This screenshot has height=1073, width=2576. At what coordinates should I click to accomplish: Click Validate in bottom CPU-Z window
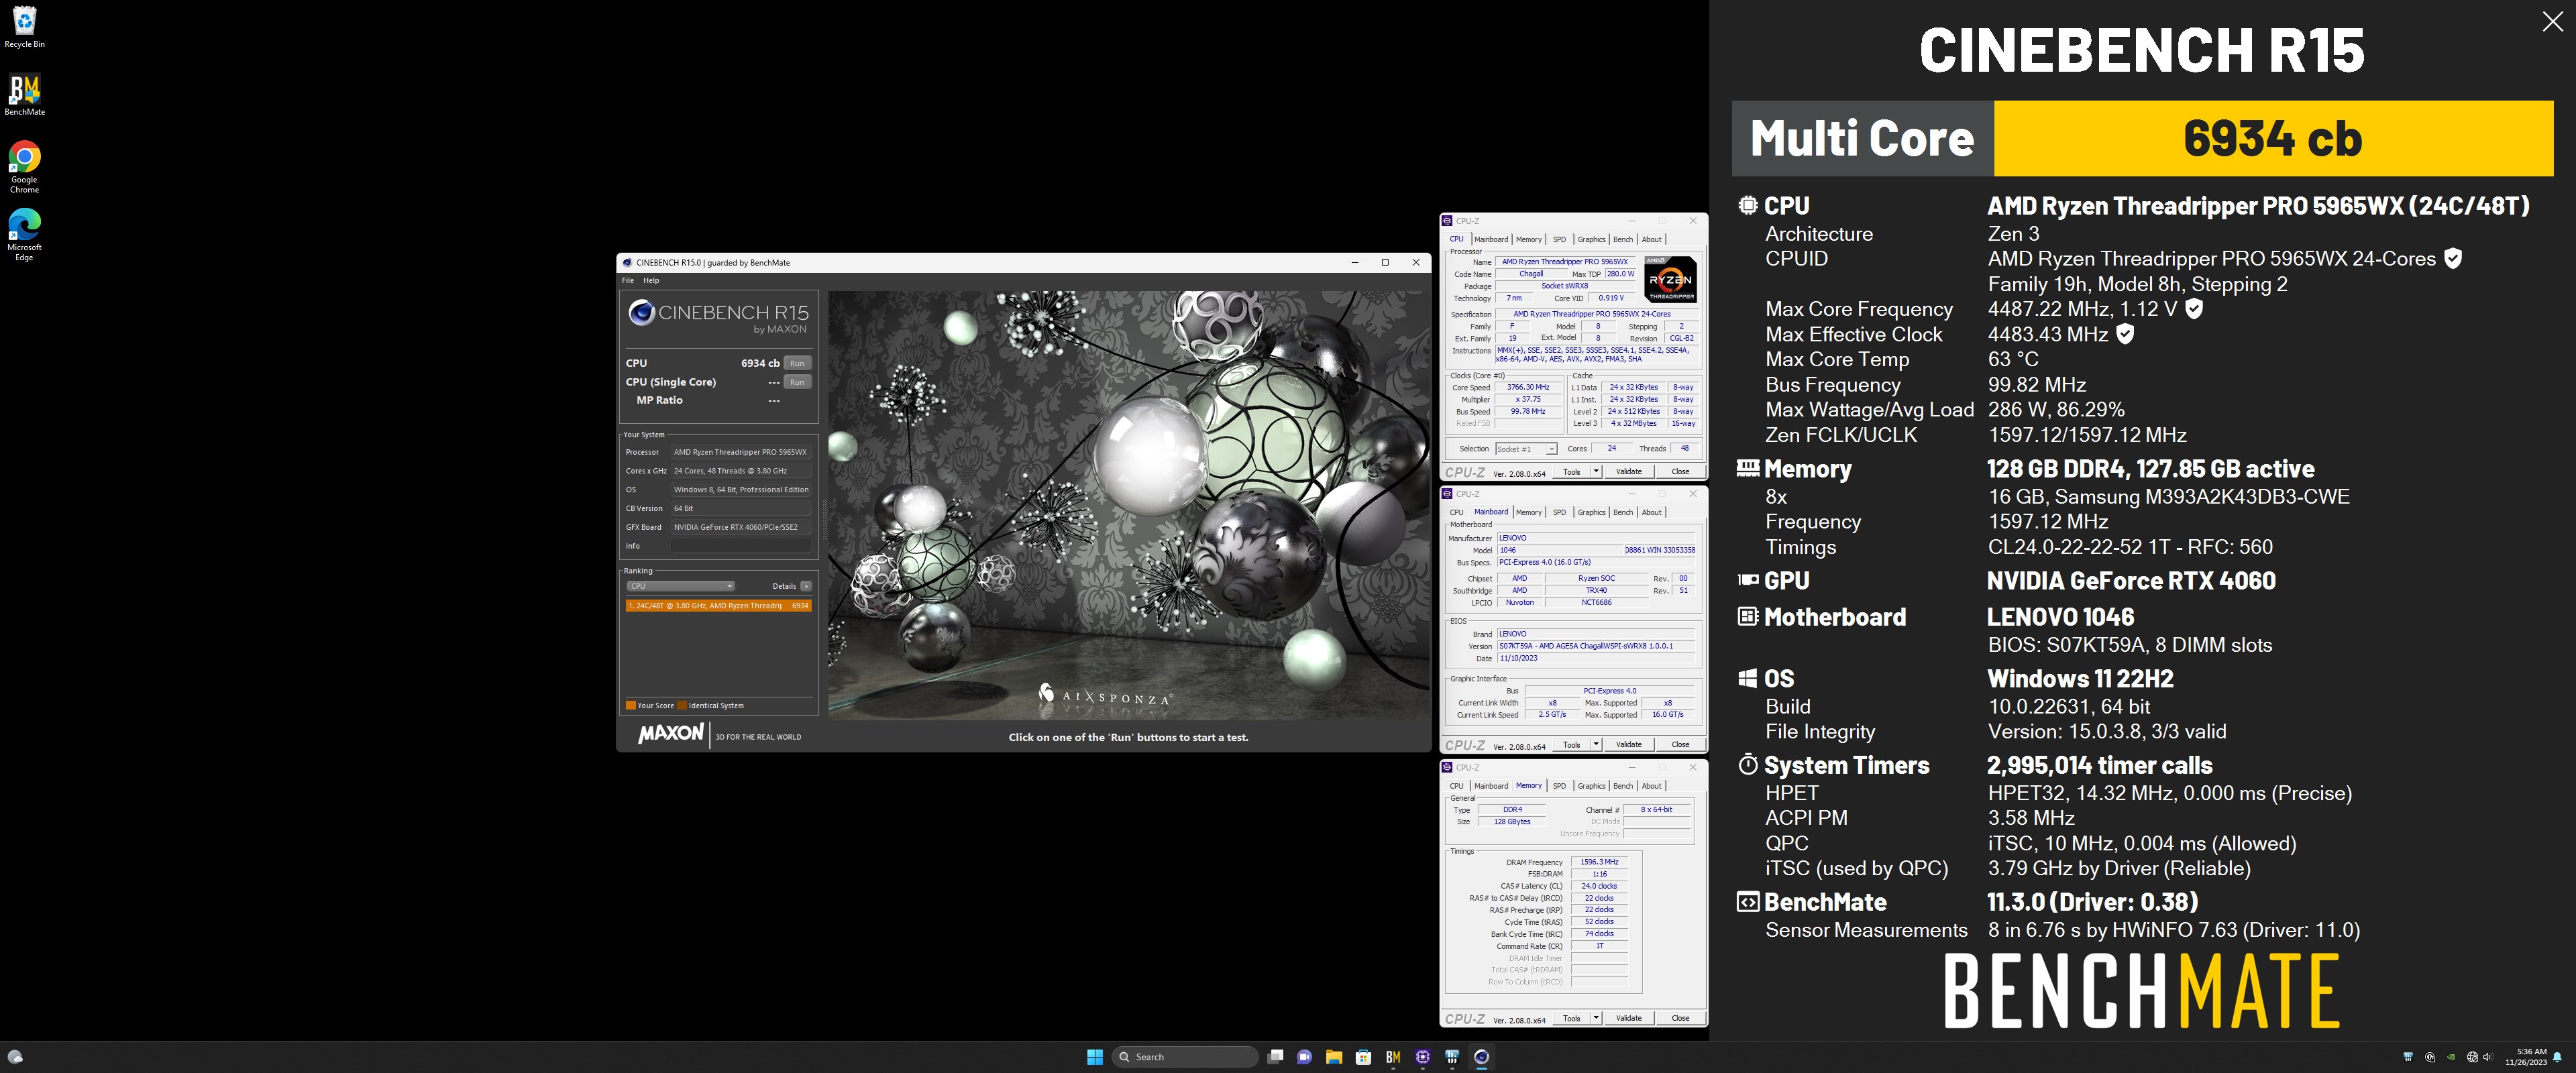(x=1629, y=1018)
